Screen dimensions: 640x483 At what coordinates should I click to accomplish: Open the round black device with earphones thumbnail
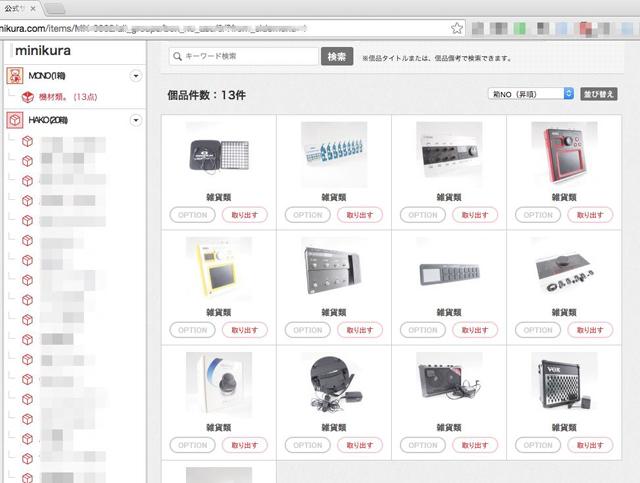click(334, 385)
